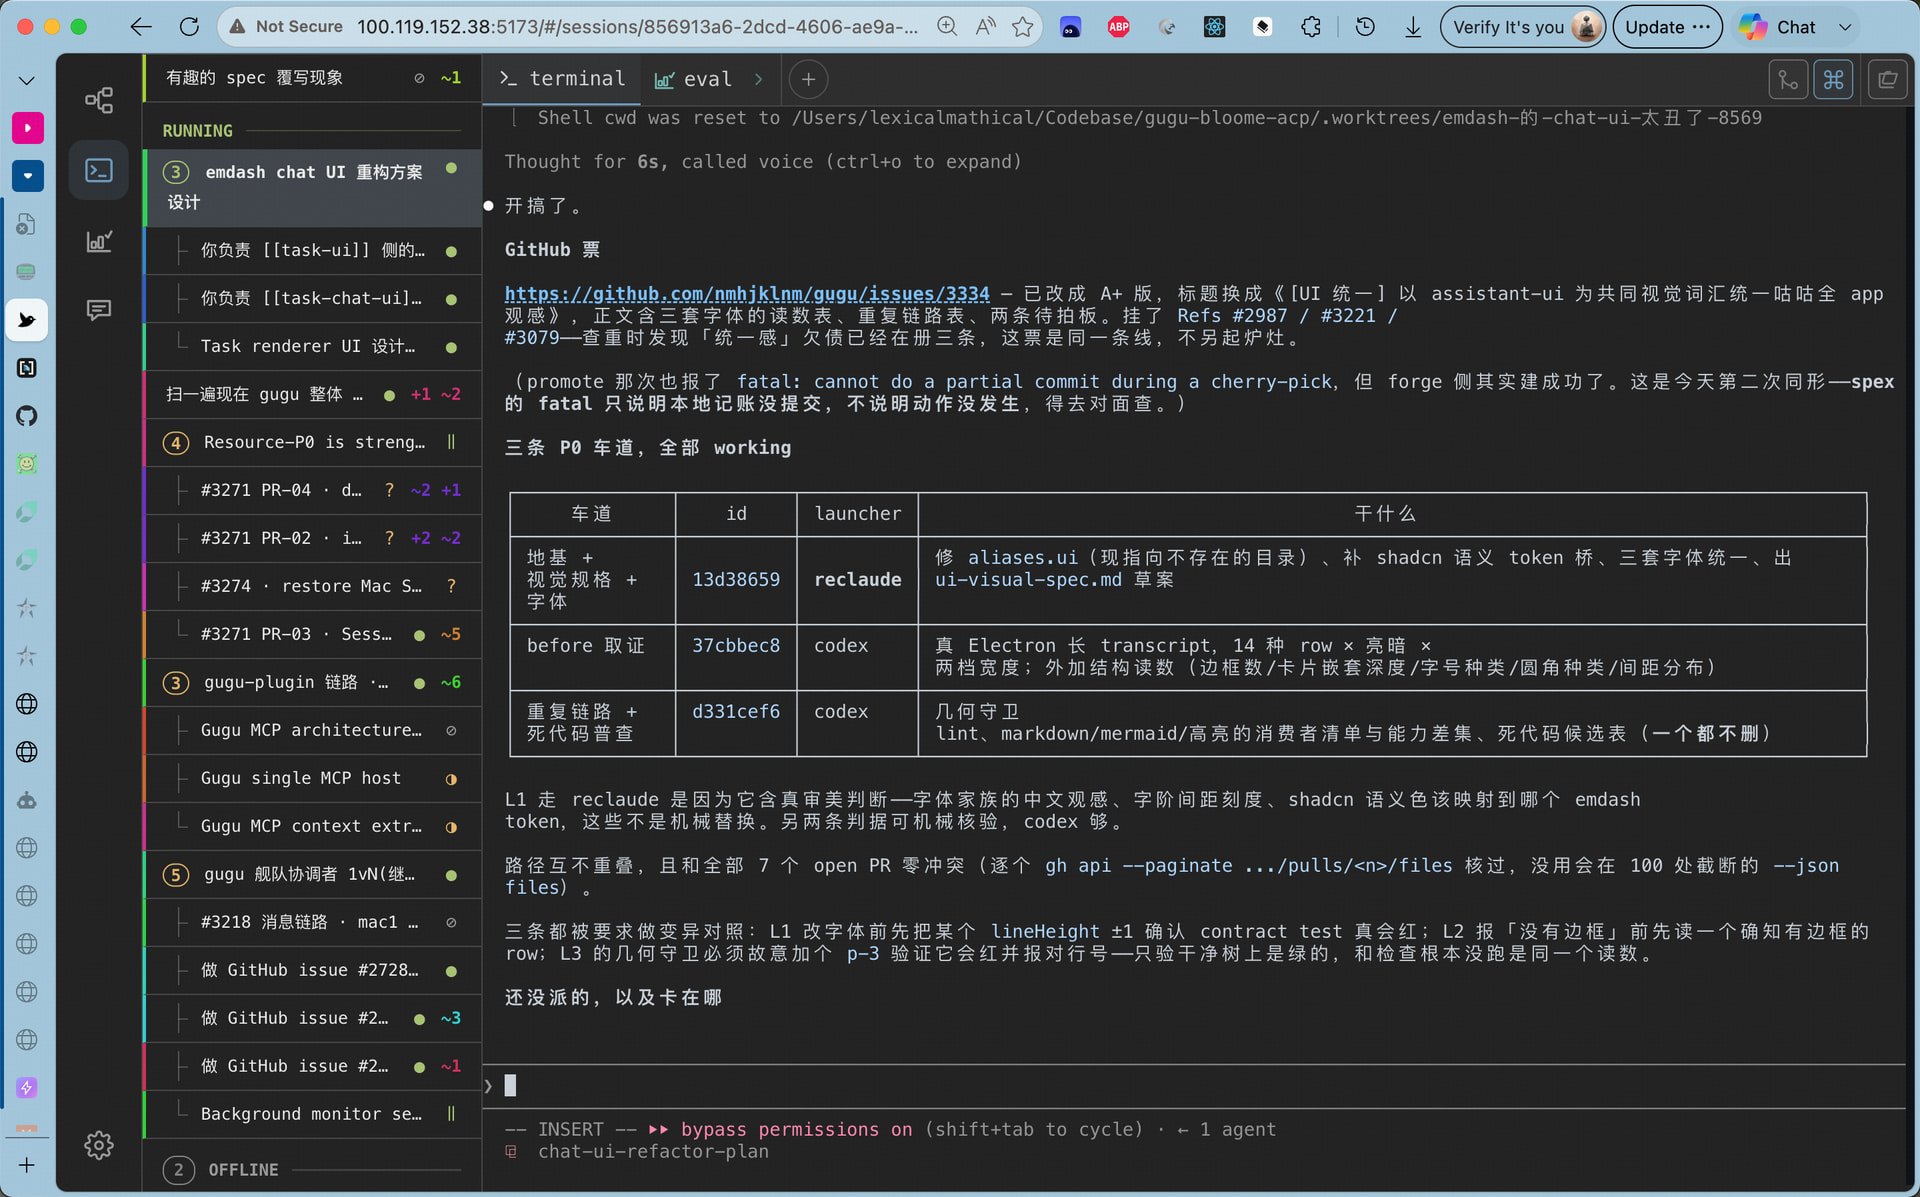Screen dimensions: 1920x1197
Task: Select session Background monitor se
Action: tap(312, 1114)
